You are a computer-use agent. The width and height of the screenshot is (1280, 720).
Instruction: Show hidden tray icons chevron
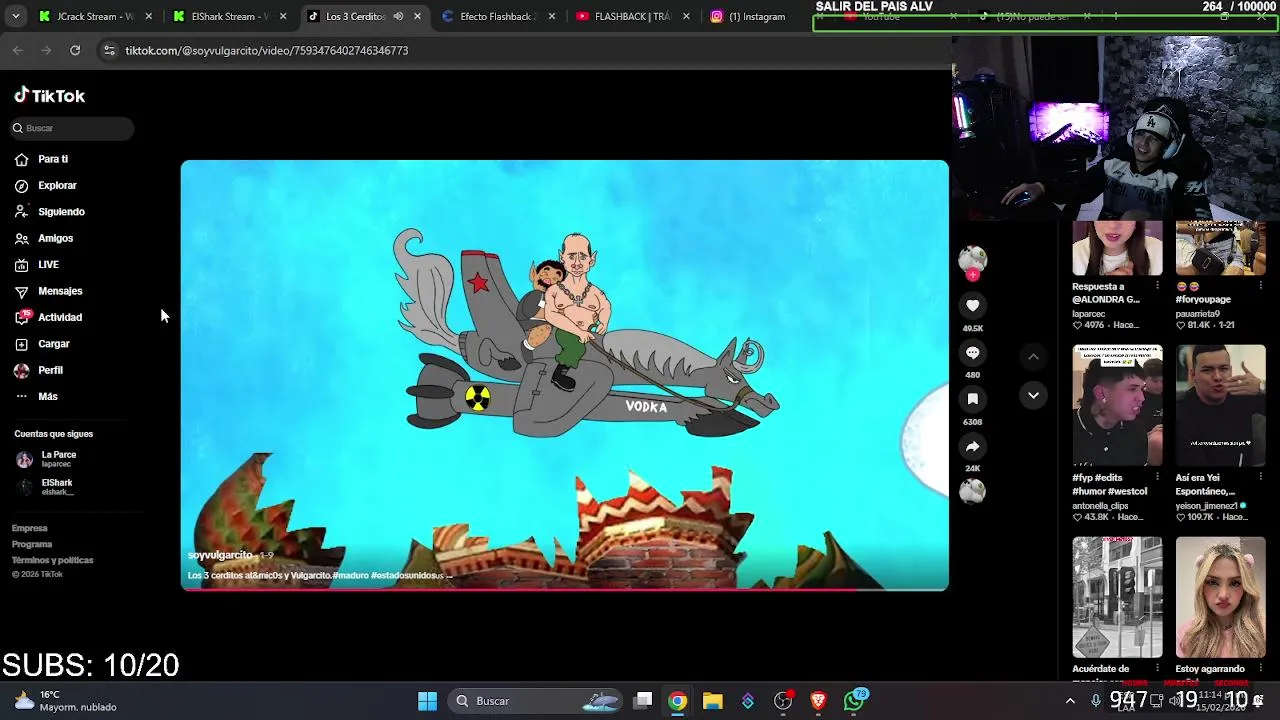(x=1070, y=701)
